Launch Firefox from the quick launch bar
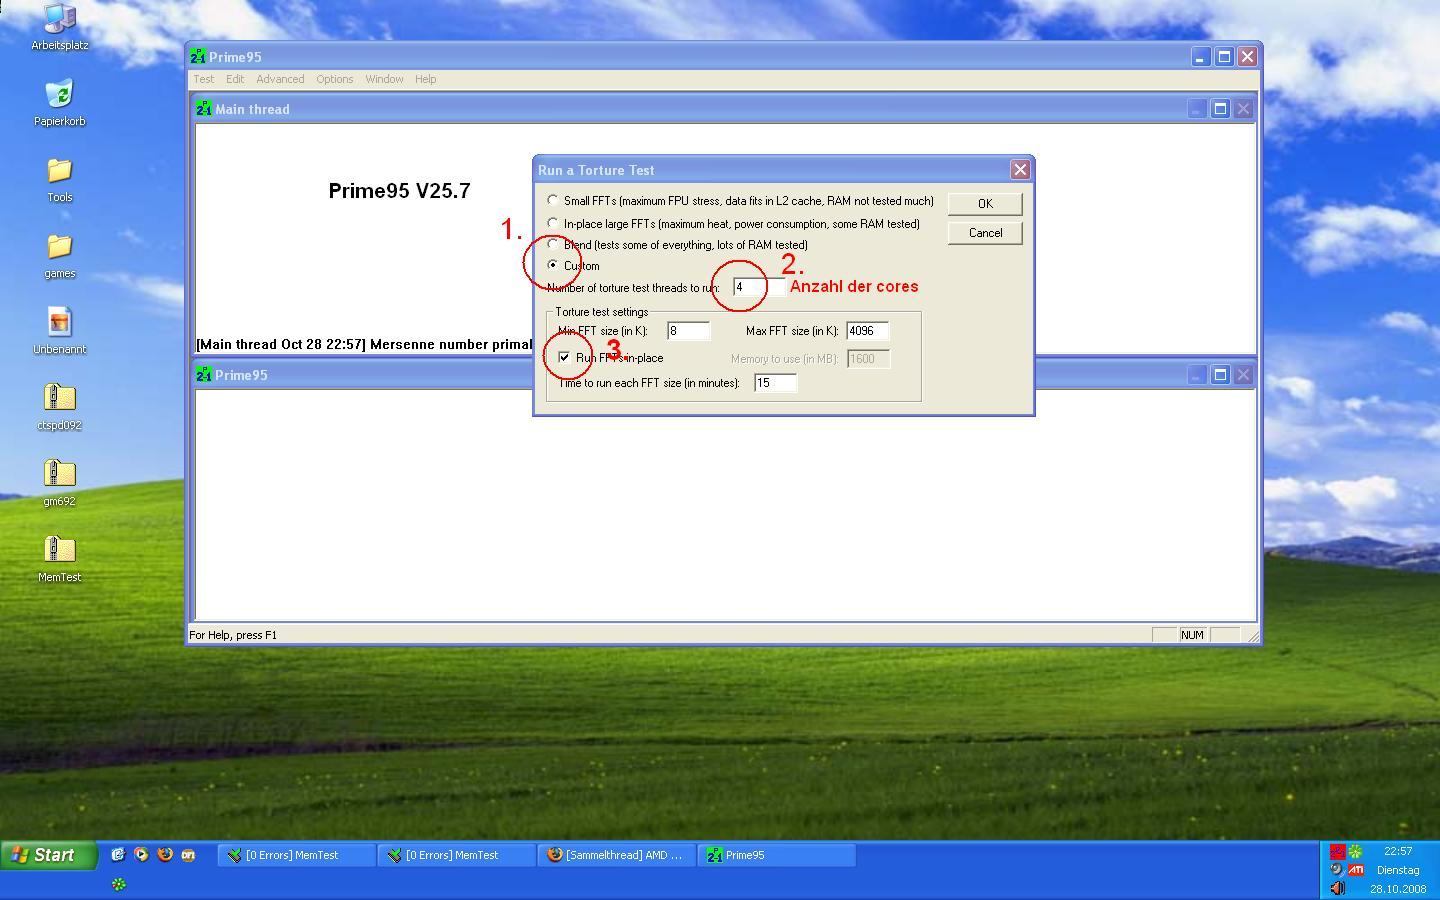 click(x=165, y=855)
